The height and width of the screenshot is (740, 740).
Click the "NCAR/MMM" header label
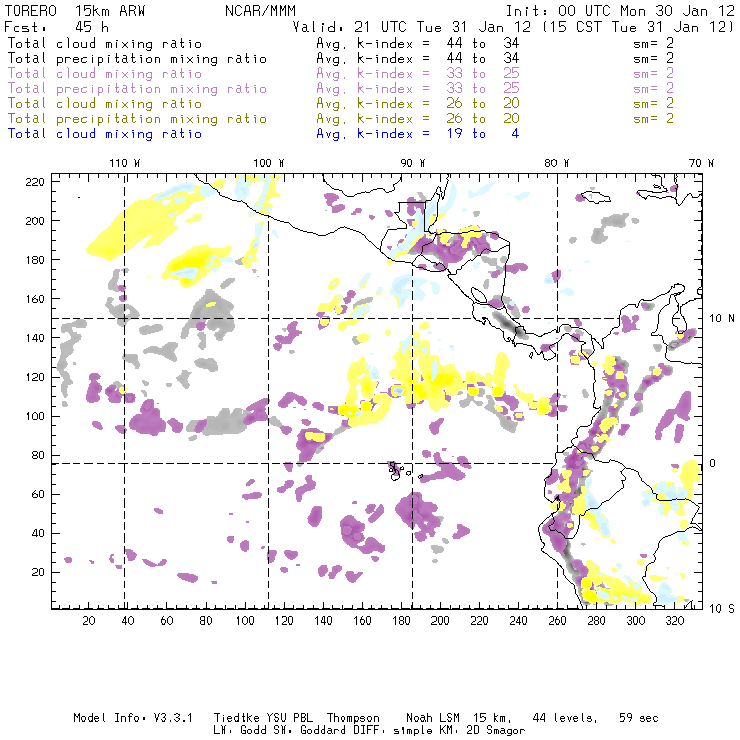(261, 11)
